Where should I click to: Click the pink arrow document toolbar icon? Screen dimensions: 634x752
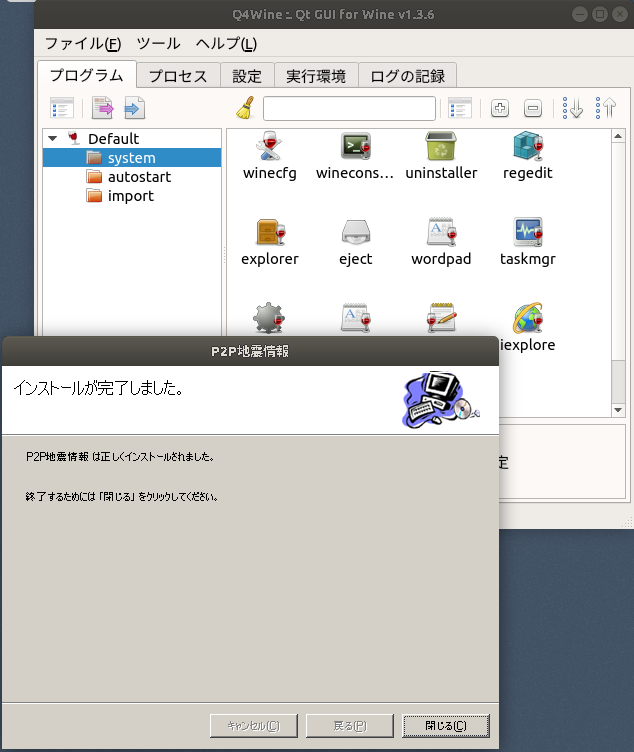pyautogui.click(x=103, y=108)
